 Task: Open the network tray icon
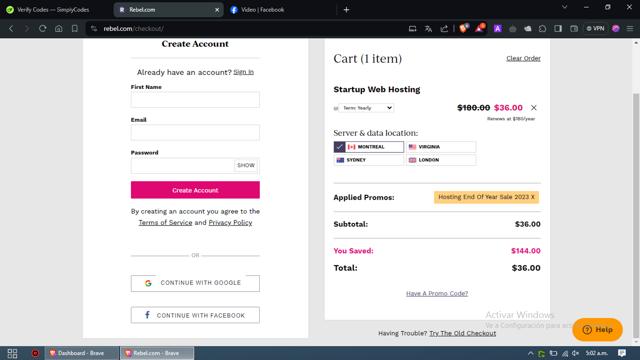565,353
